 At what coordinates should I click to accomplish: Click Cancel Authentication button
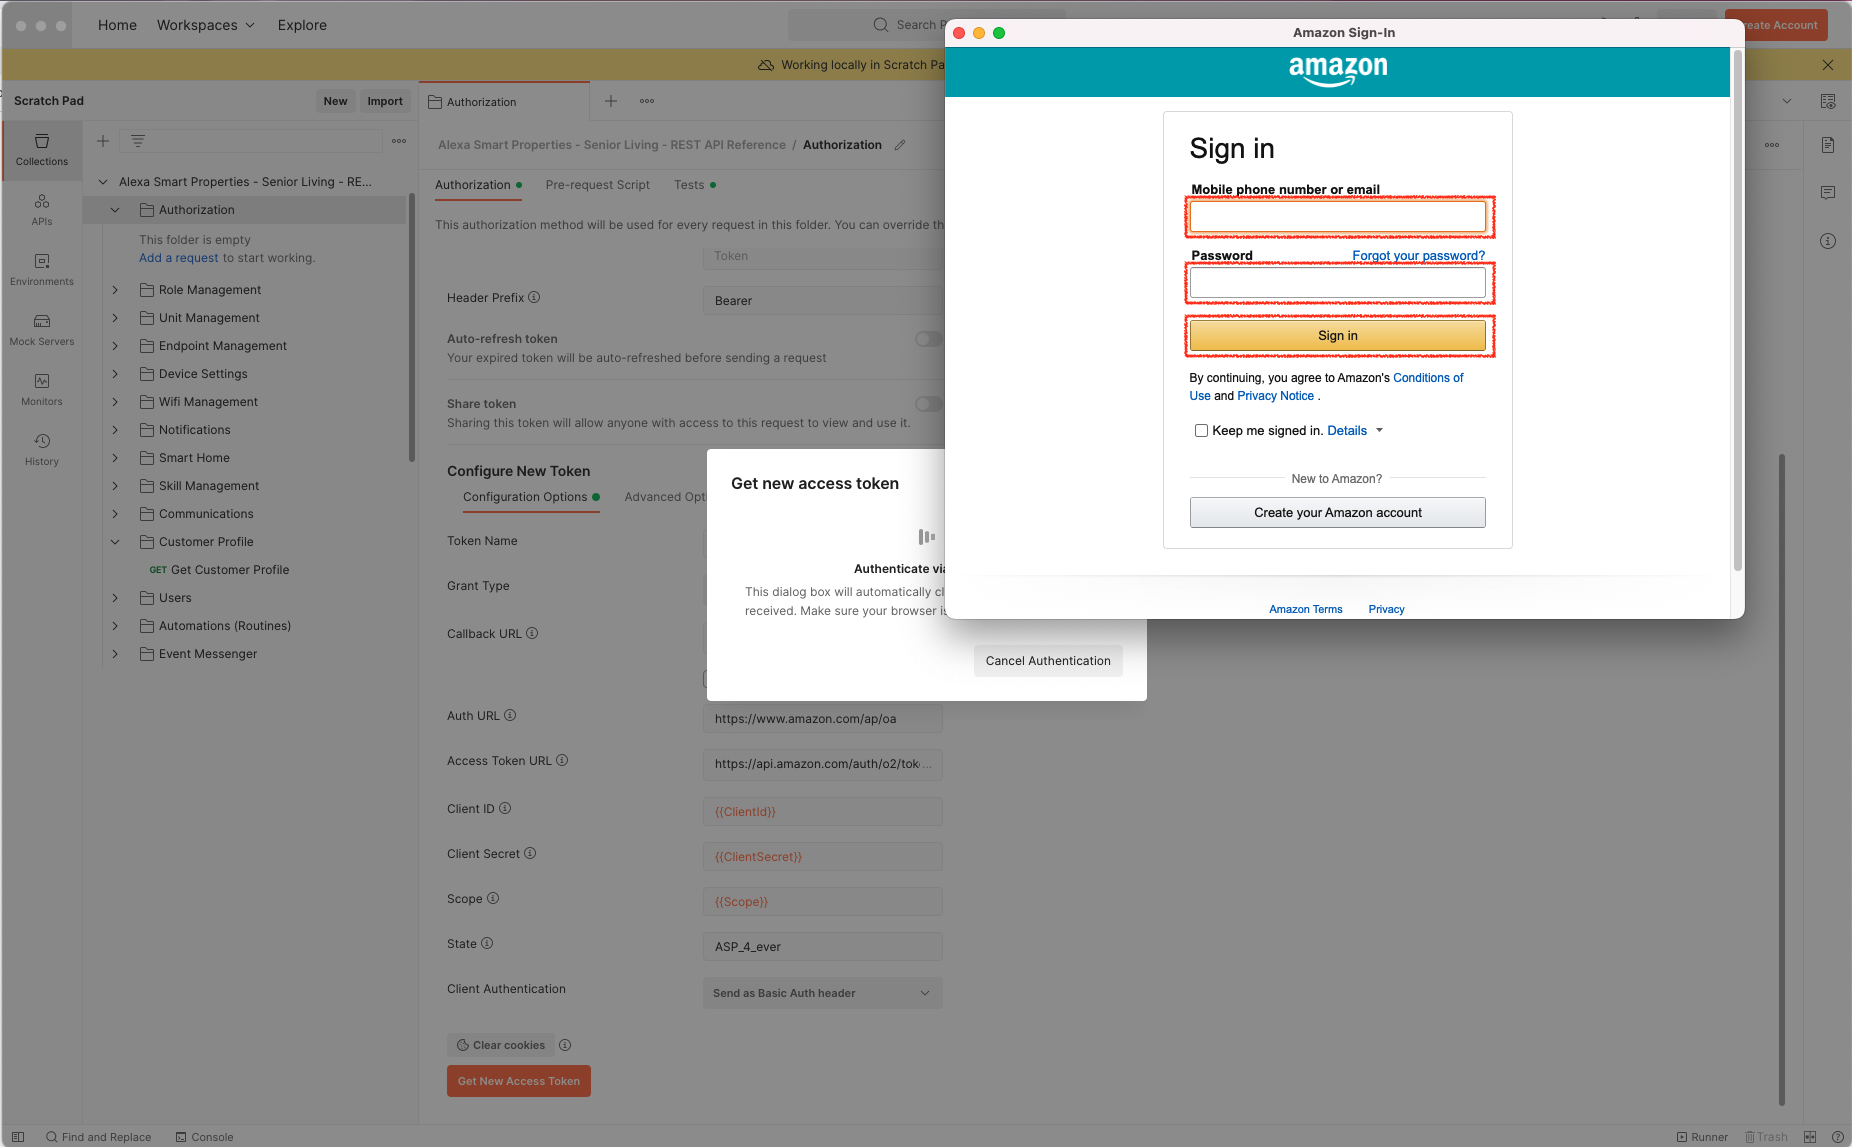(1048, 661)
